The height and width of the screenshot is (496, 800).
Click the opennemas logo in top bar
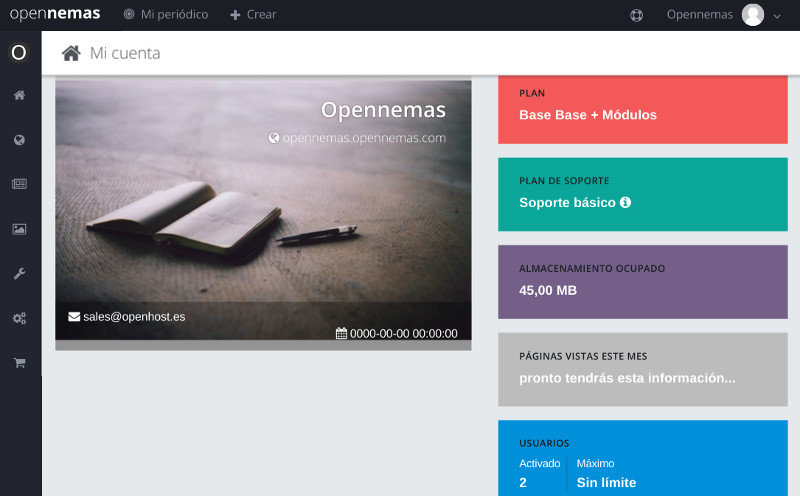click(55, 14)
